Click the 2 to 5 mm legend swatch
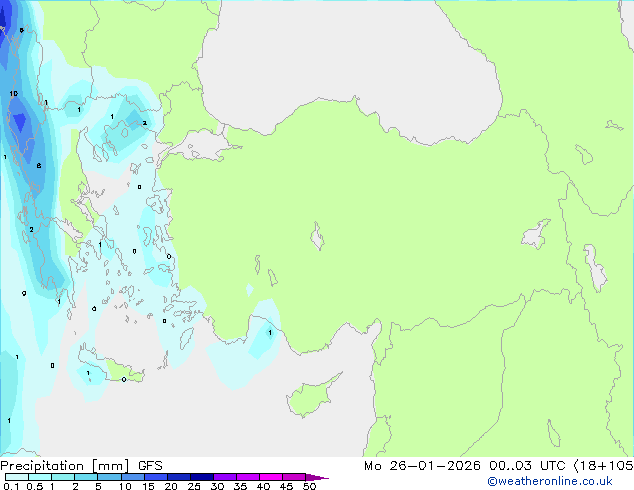634x490 pixels. point(86,477)
